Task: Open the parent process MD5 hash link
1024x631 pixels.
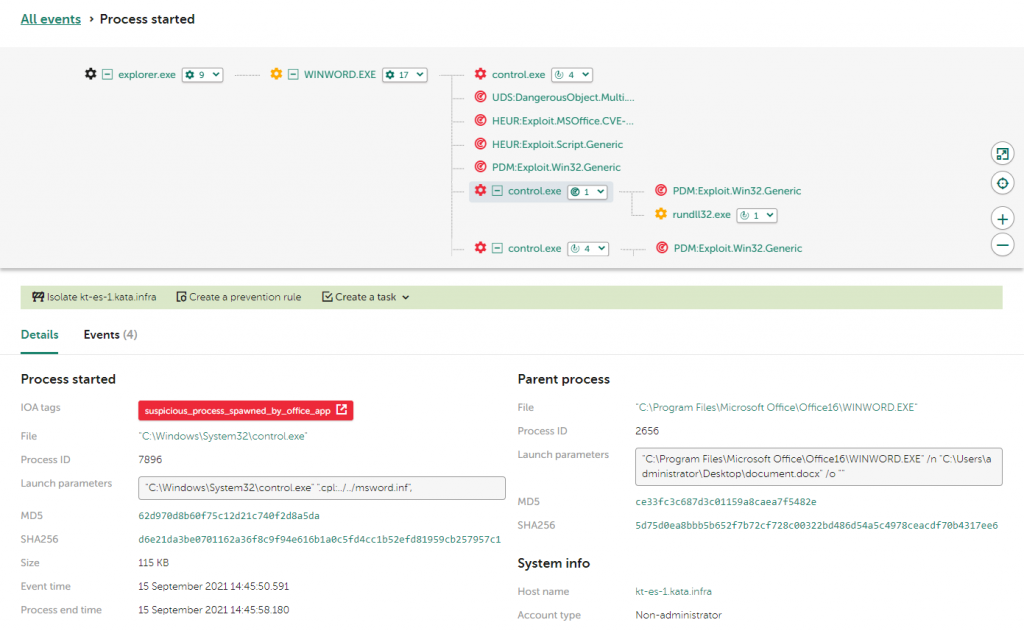Action: (726, 502)
